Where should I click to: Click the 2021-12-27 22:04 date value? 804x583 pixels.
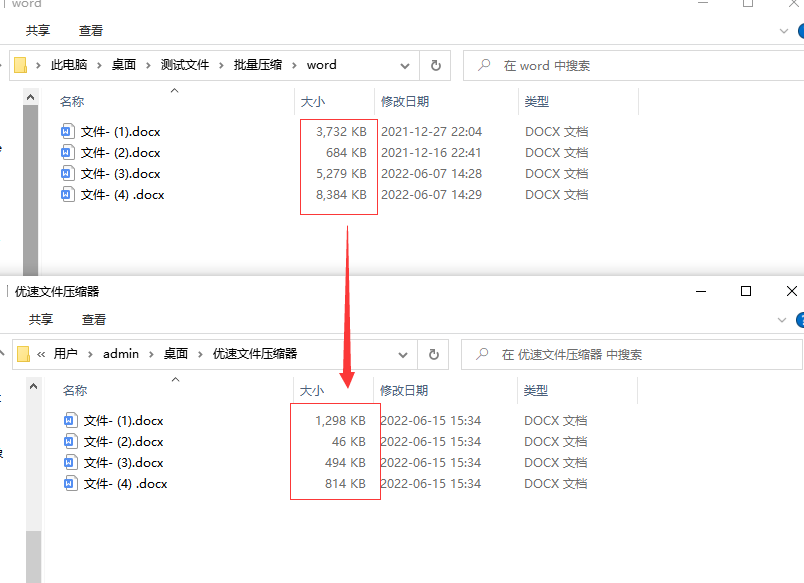[431, 132]
